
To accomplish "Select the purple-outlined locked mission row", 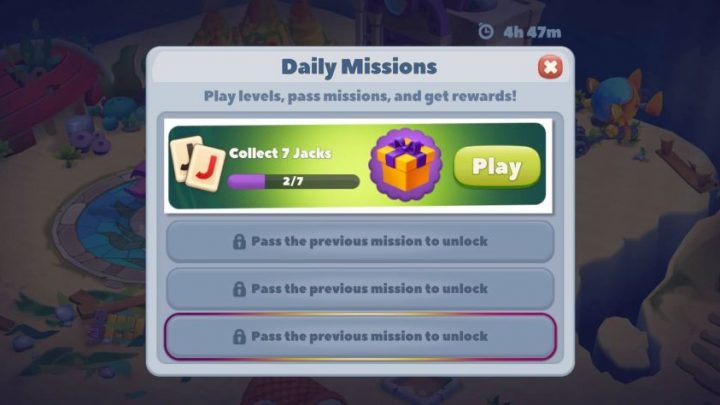I will coord(360,337).
